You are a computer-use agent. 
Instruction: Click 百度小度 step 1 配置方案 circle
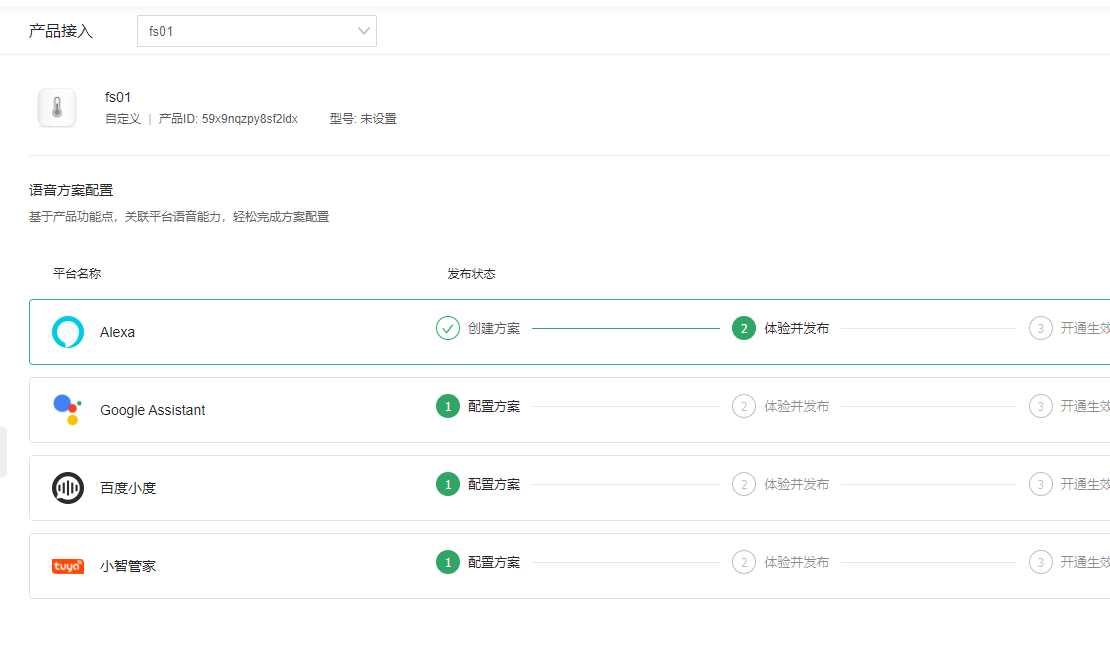(x=448, y=484)
